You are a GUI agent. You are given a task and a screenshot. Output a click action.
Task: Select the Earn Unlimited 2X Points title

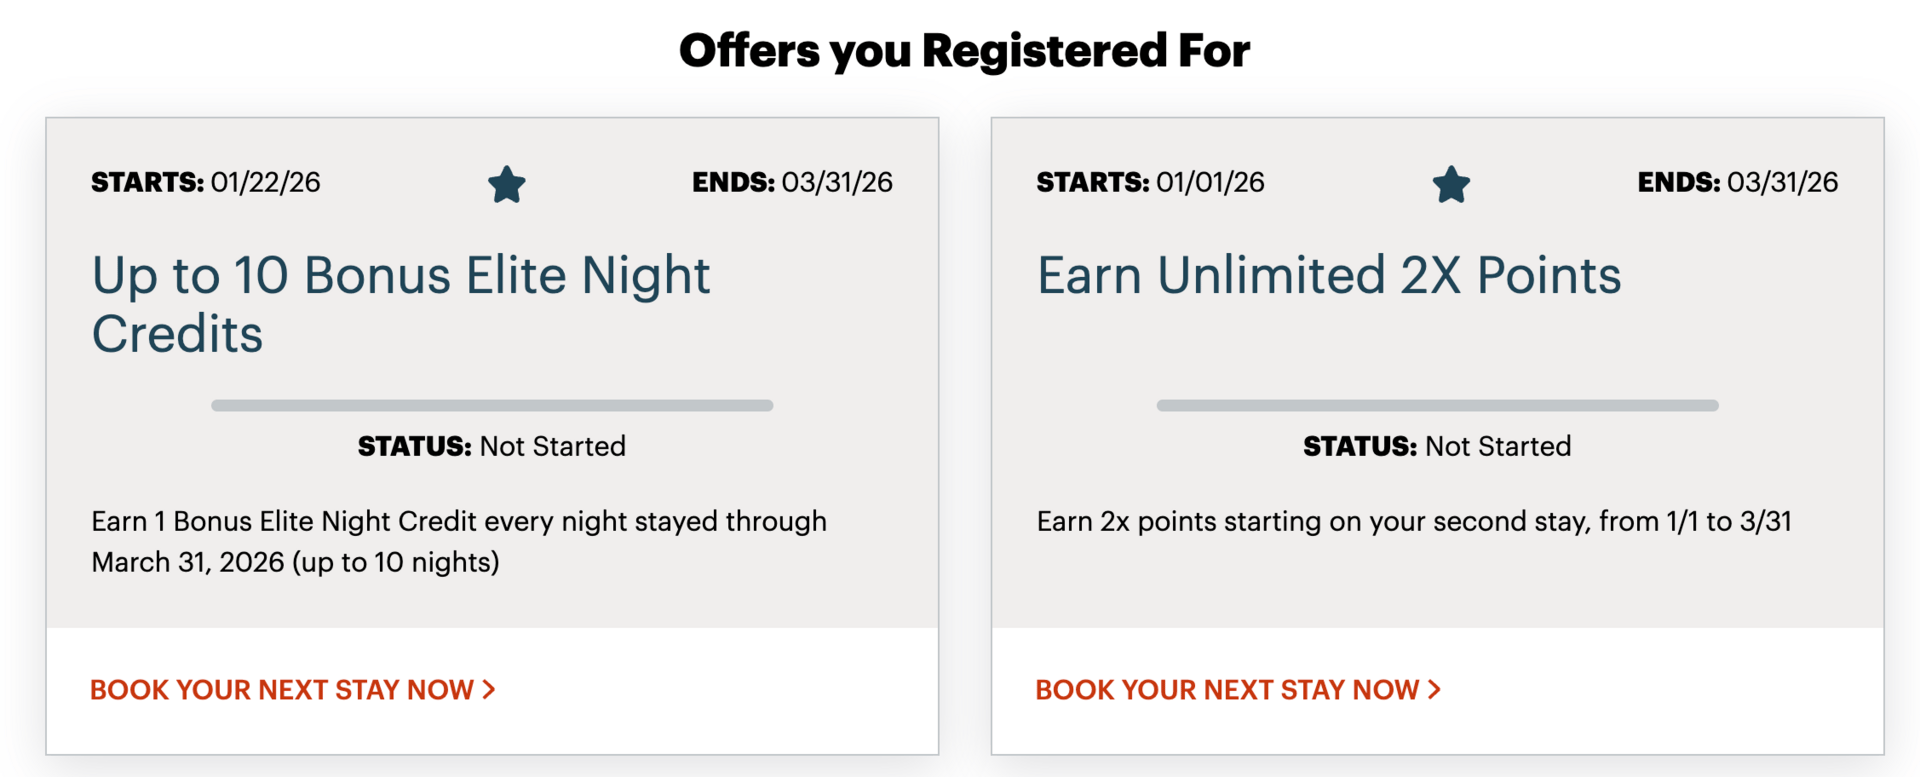(x=1329, y=275)
